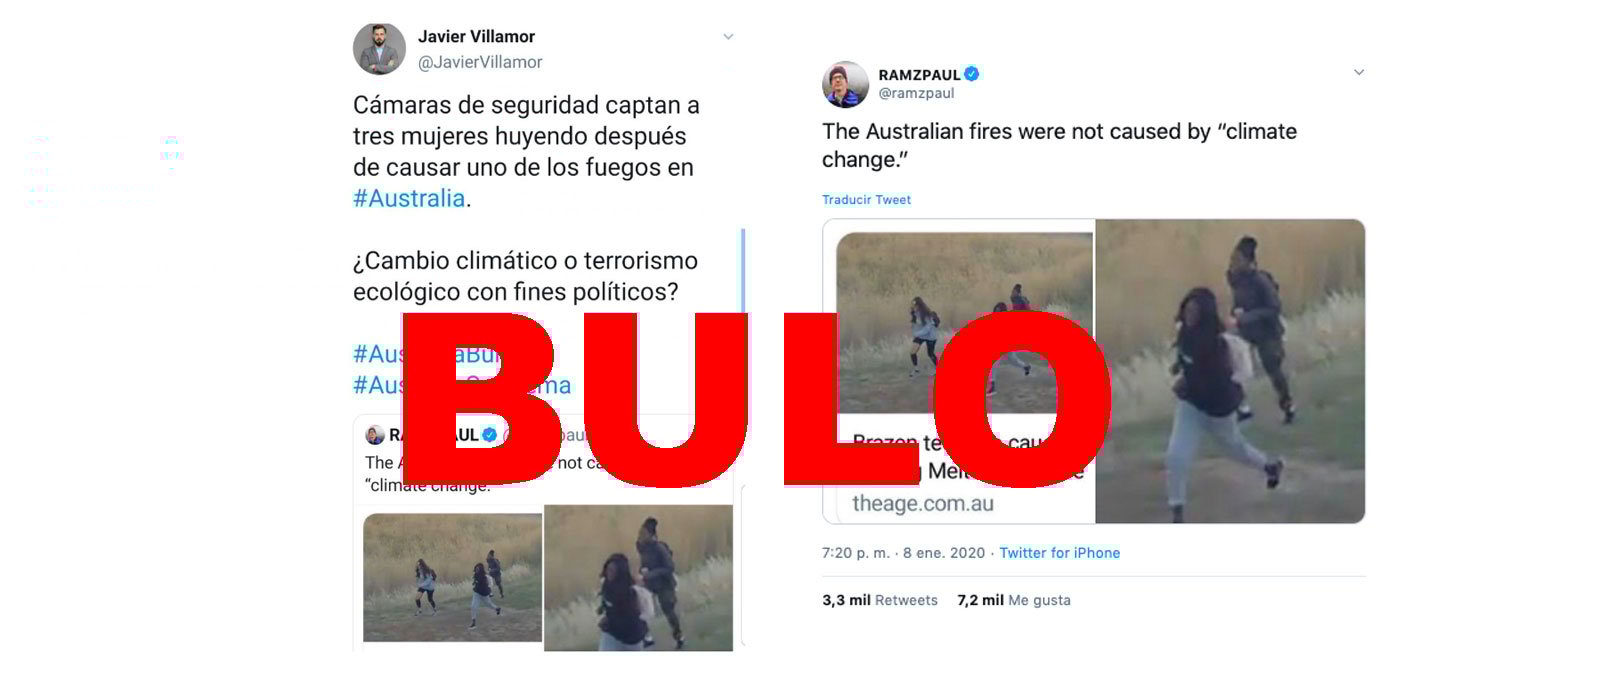Click the RAMZPAUL display name
Image resolution: width=1600 pixels, height=675 pixels.
click(x=919, y=75)
